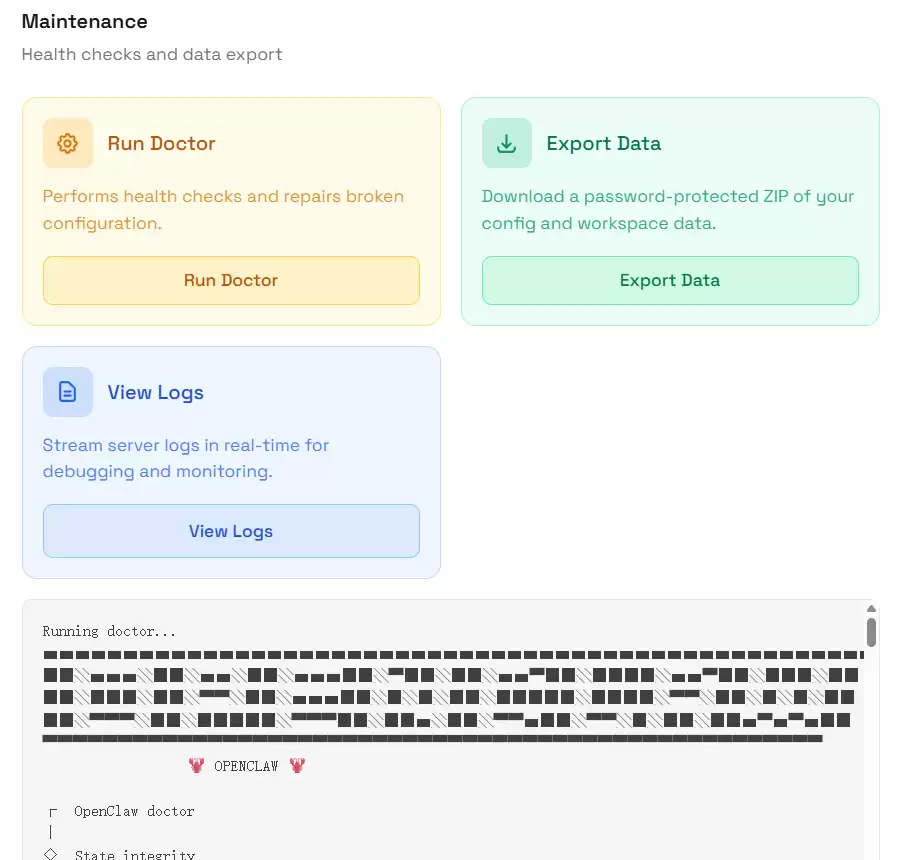Screen dimensions: 905x860
Task: Click the log output scrollbar thumb
Action: click(871, 632)
